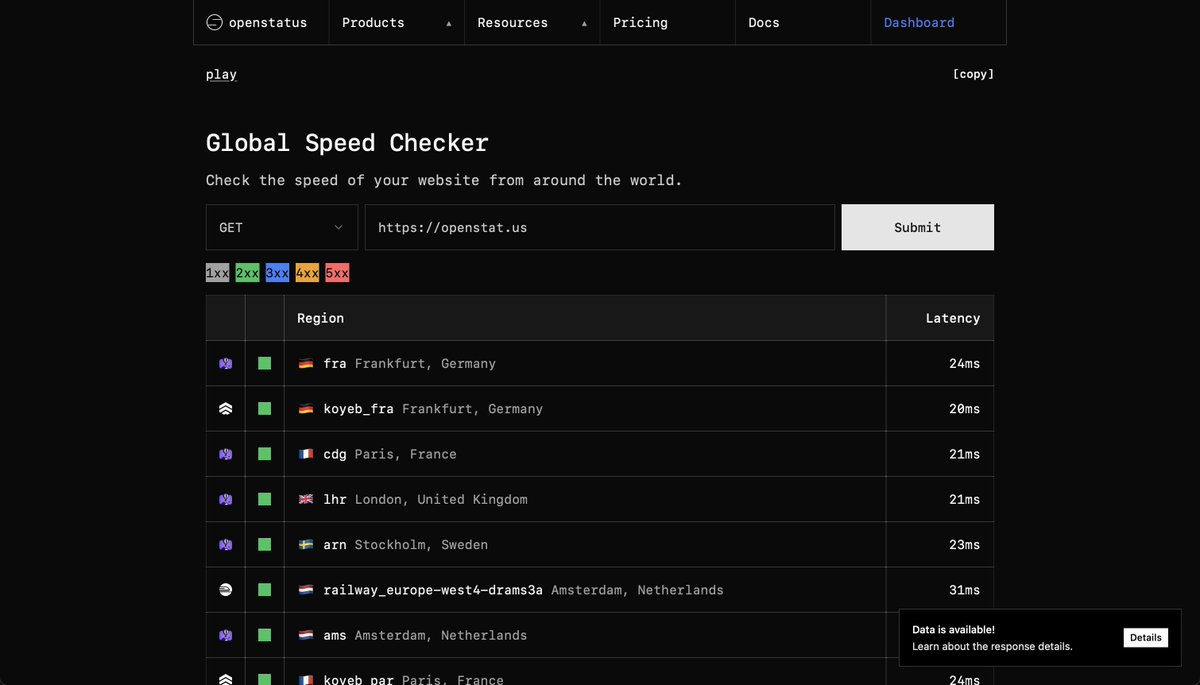The height and width of the screenshot is (685, 1200).
Task: Go to the Dashboard
Action: [938, 22]
